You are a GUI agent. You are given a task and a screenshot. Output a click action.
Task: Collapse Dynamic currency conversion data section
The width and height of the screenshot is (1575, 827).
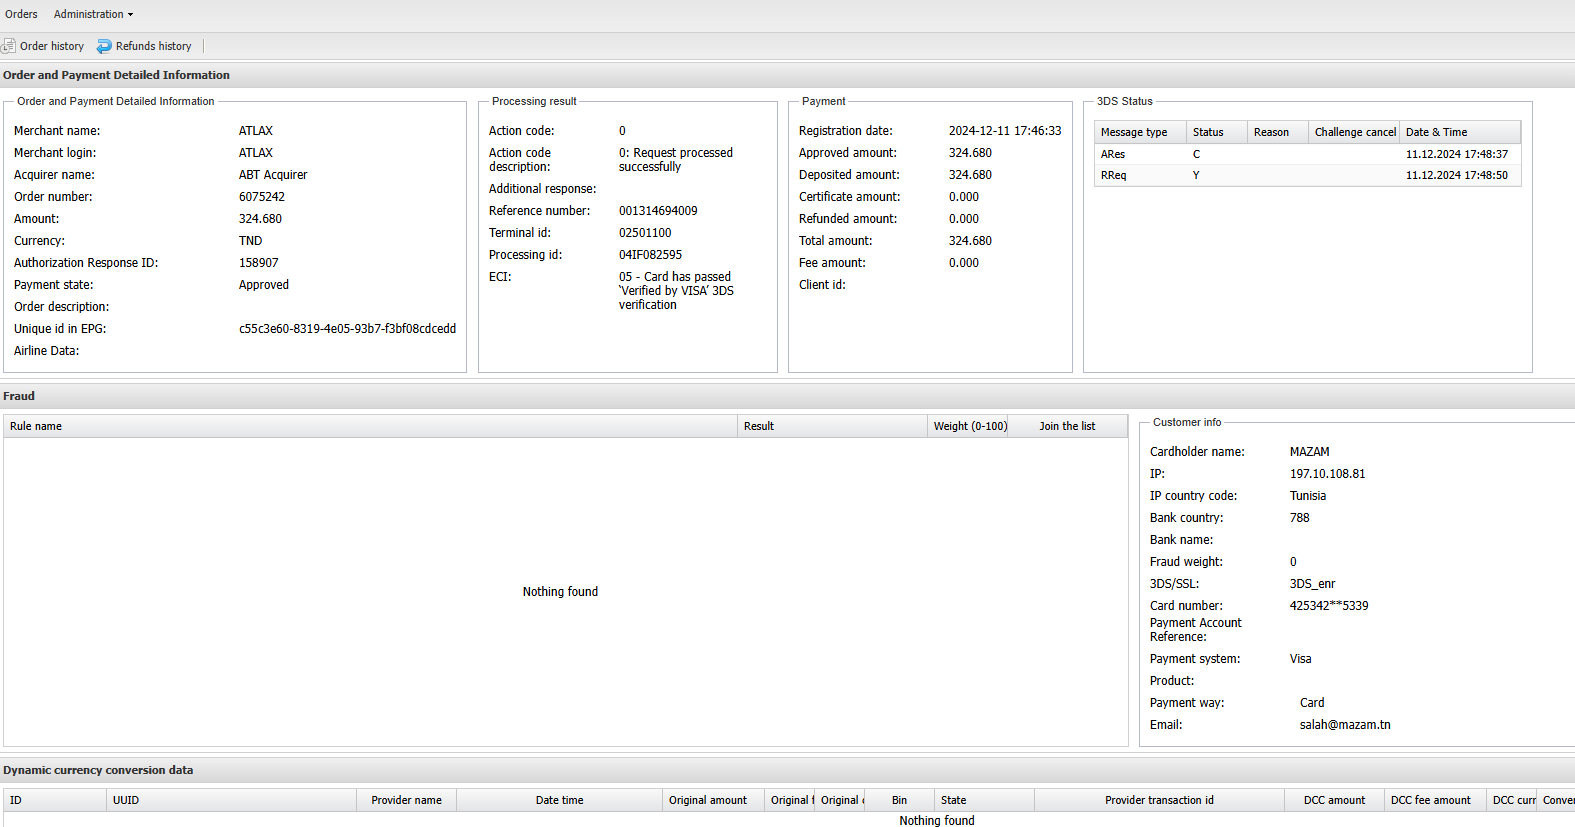click(x=98, y=770)
